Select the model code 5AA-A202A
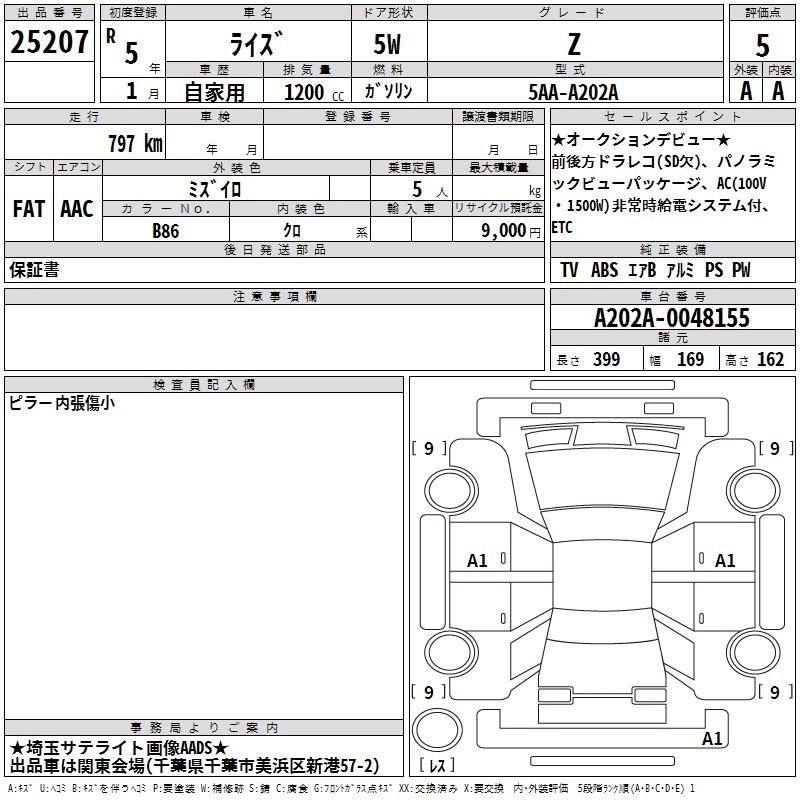Viewport: 800px width, 800px height. pyautogui.click(x=573, y=91)
